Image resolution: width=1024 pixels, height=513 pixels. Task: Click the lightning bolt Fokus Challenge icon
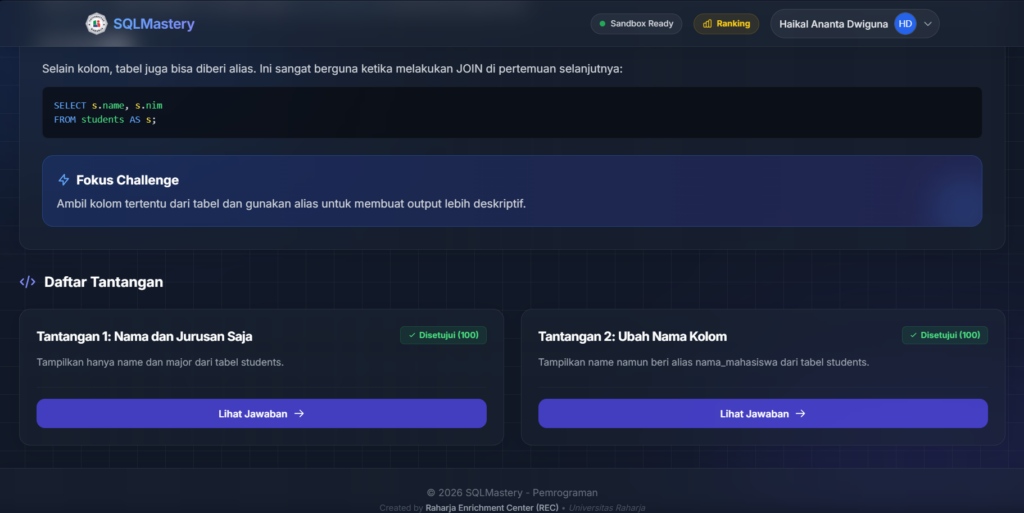point(63,179)
